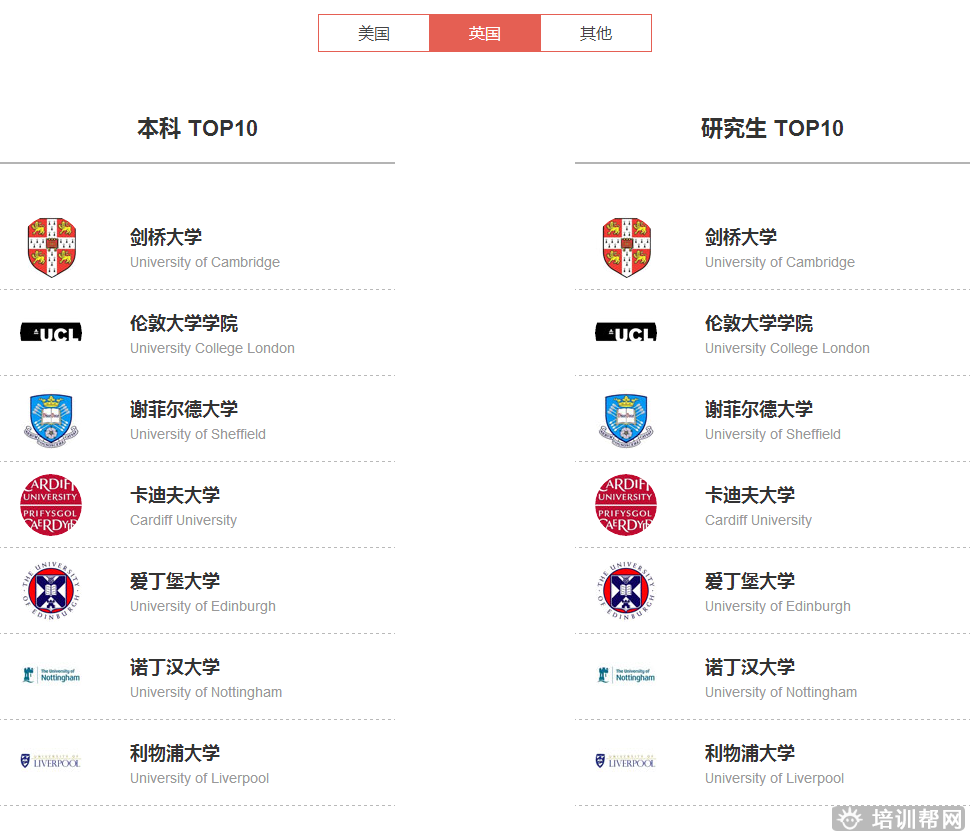The height and width of the screenshot is (836, 970).
Task: Click Sheffield crest in 本科 TOP10 list
Action: pyautogui.click(x=51, y=419)
